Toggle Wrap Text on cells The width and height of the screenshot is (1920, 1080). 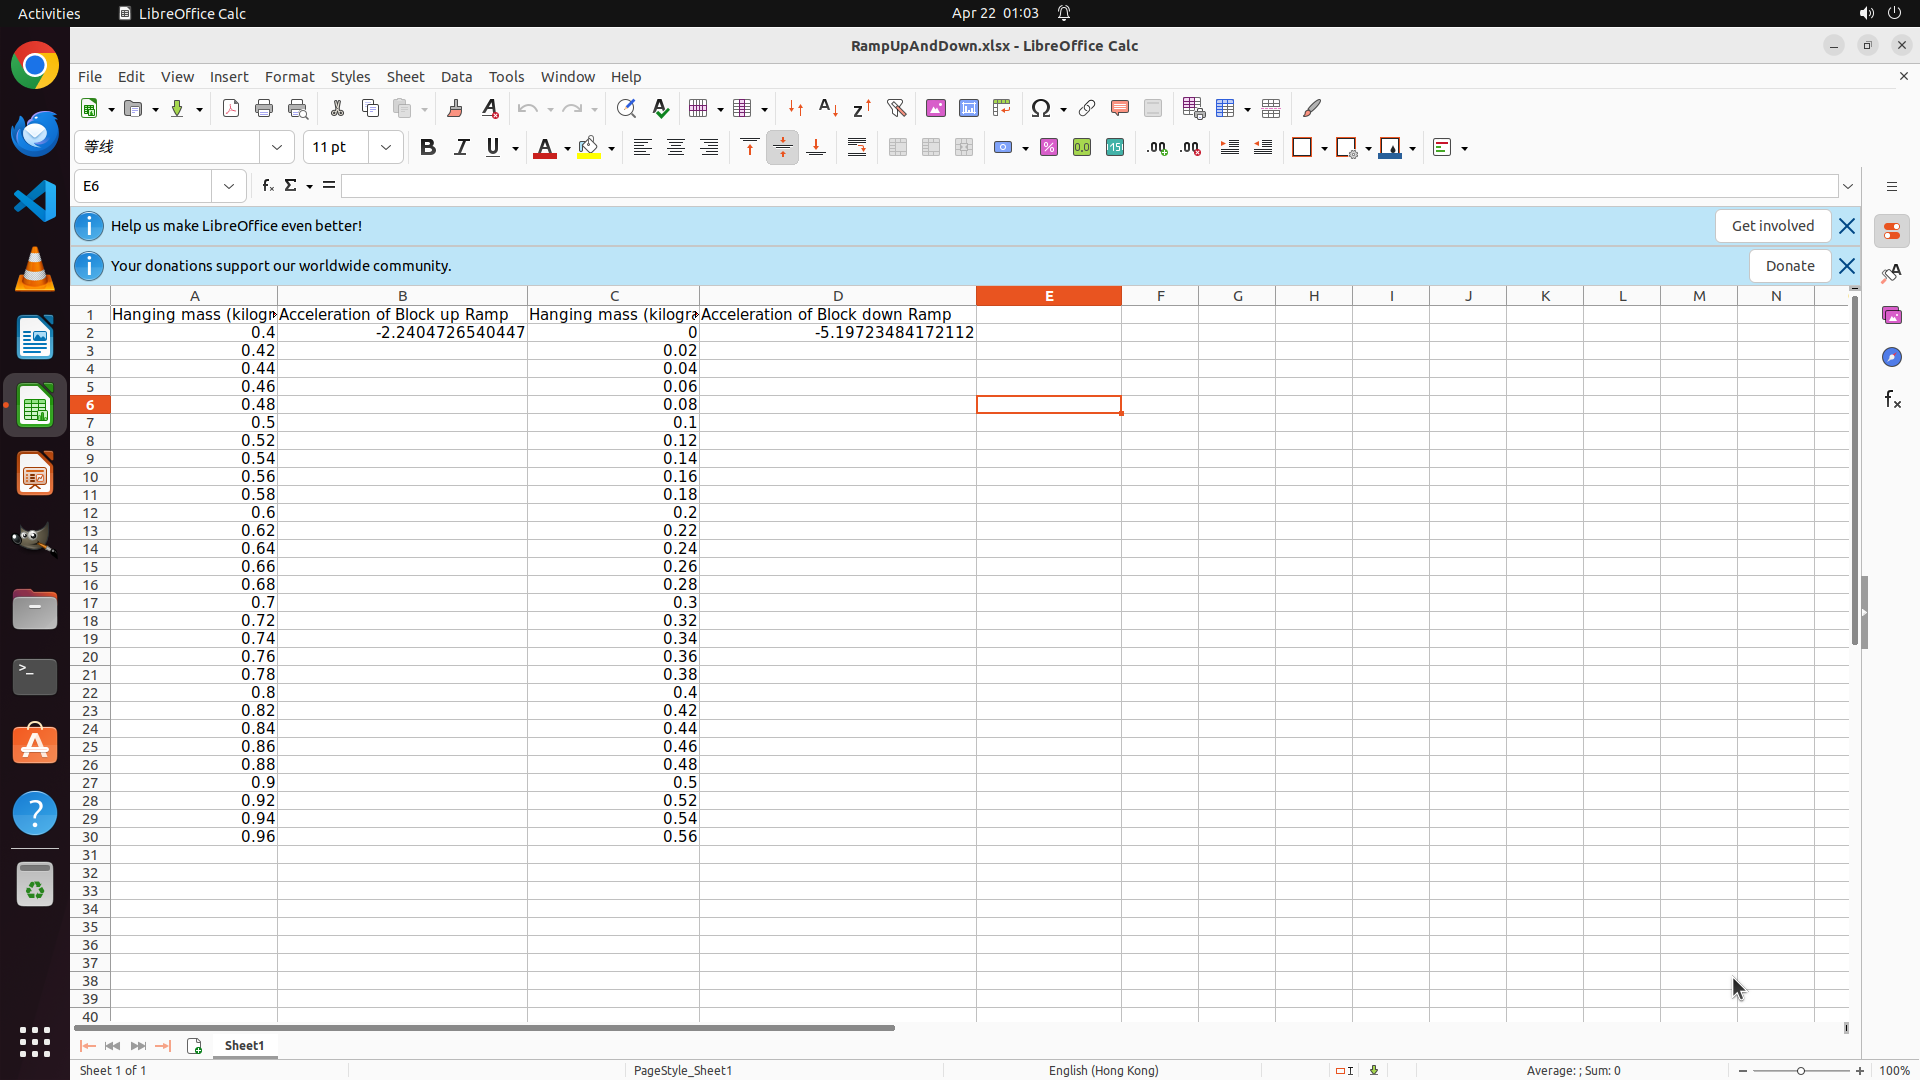coord(857,148)
